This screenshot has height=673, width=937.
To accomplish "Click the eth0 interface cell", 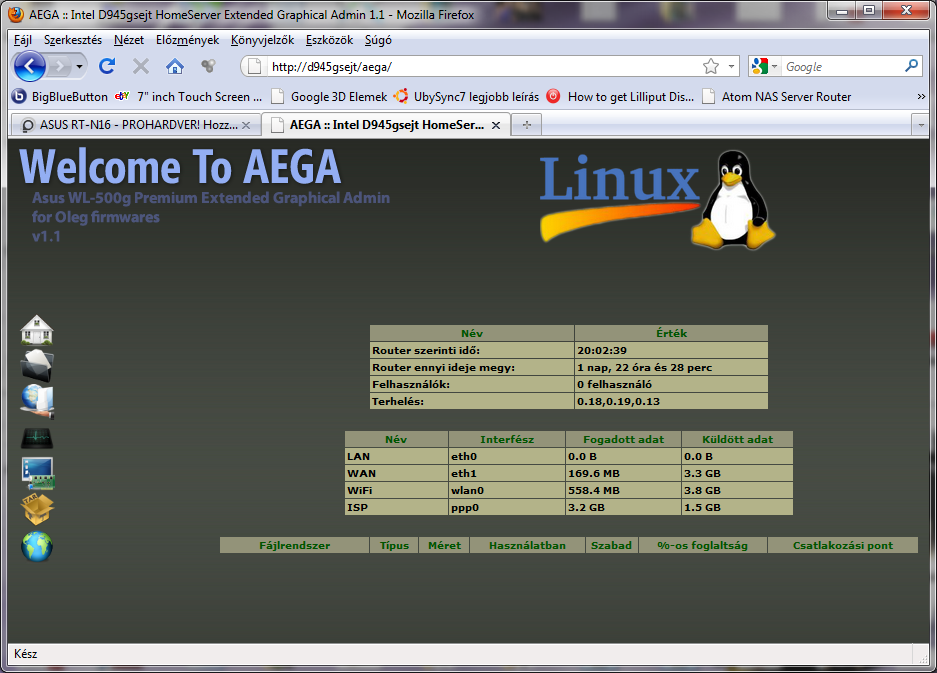I will (506, 456).
